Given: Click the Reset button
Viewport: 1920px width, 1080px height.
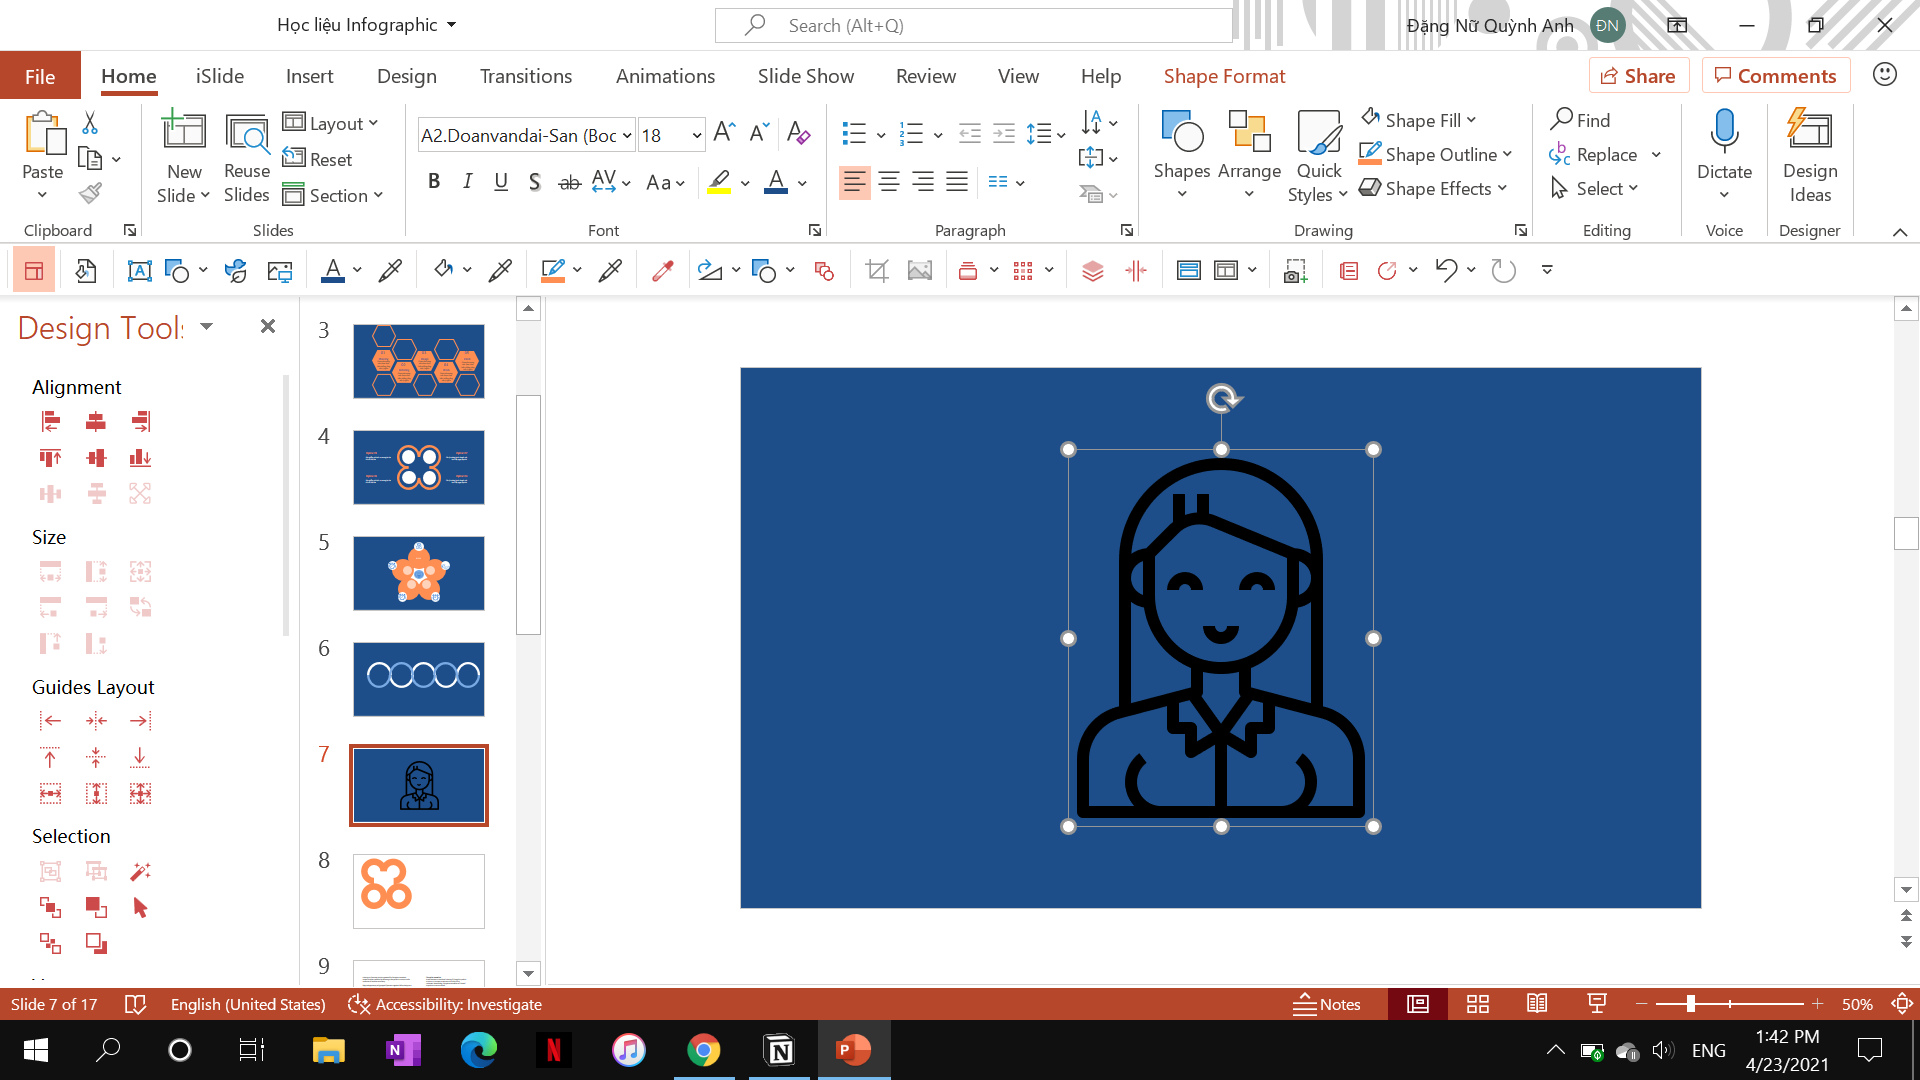Looking at the screenshot, I should point(318,159).
